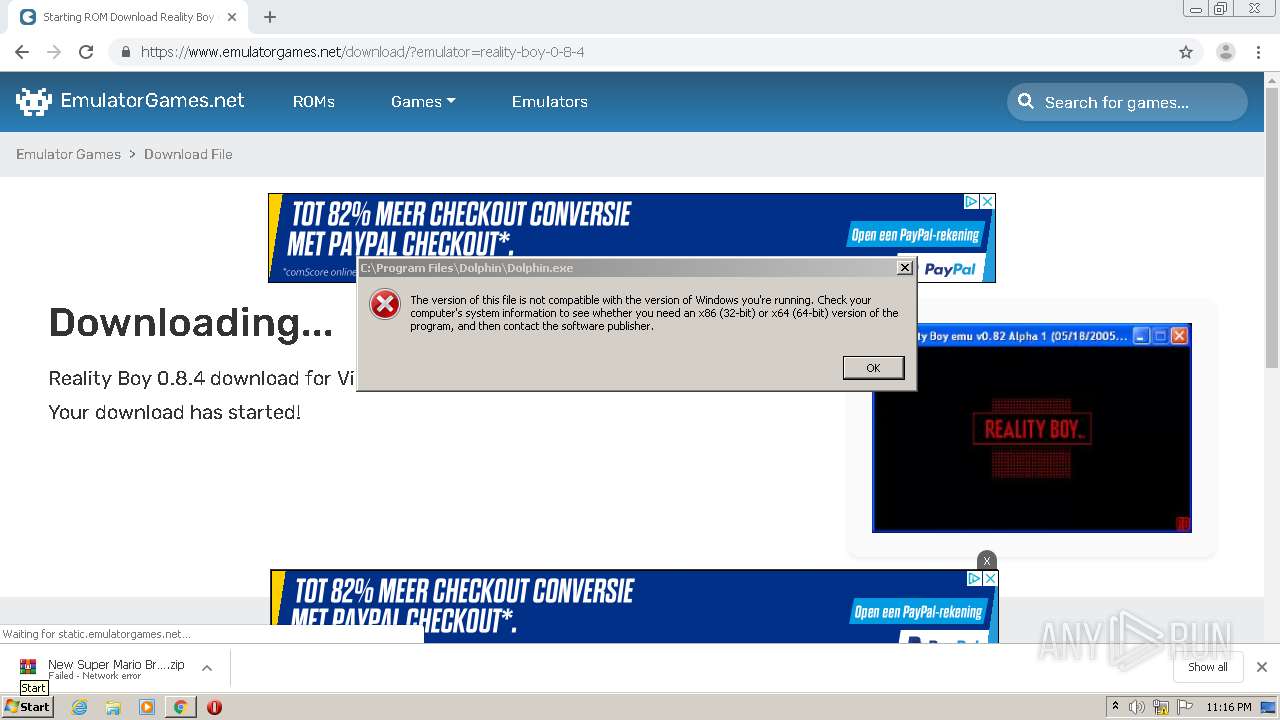Bookmark this page with the star icon
Image resolution: width=1280 pixels, height=720 pixels.
[1186, 52]
